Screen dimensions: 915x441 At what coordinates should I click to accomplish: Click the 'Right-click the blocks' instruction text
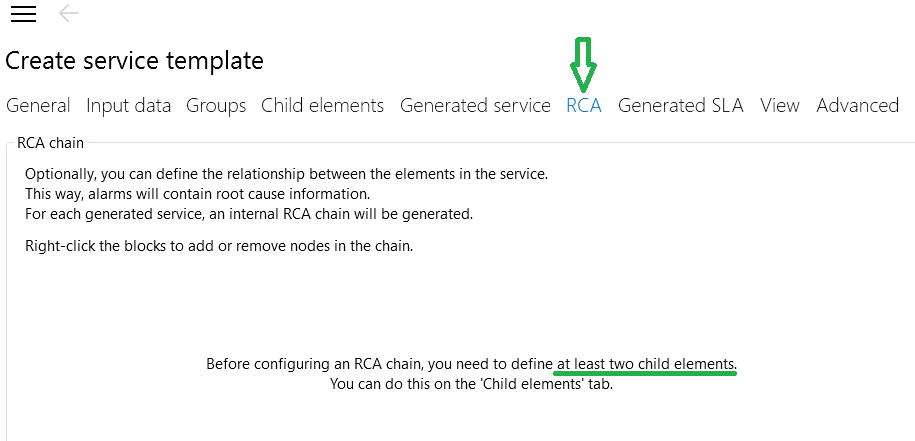233,245
